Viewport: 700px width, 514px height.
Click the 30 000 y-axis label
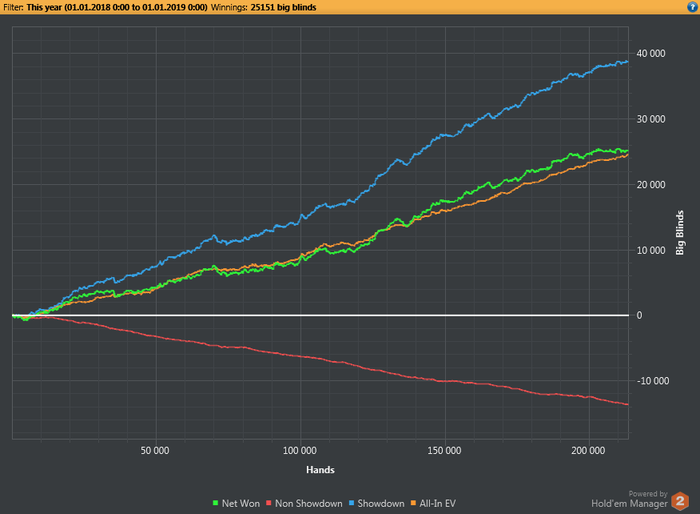click(650, 119)
